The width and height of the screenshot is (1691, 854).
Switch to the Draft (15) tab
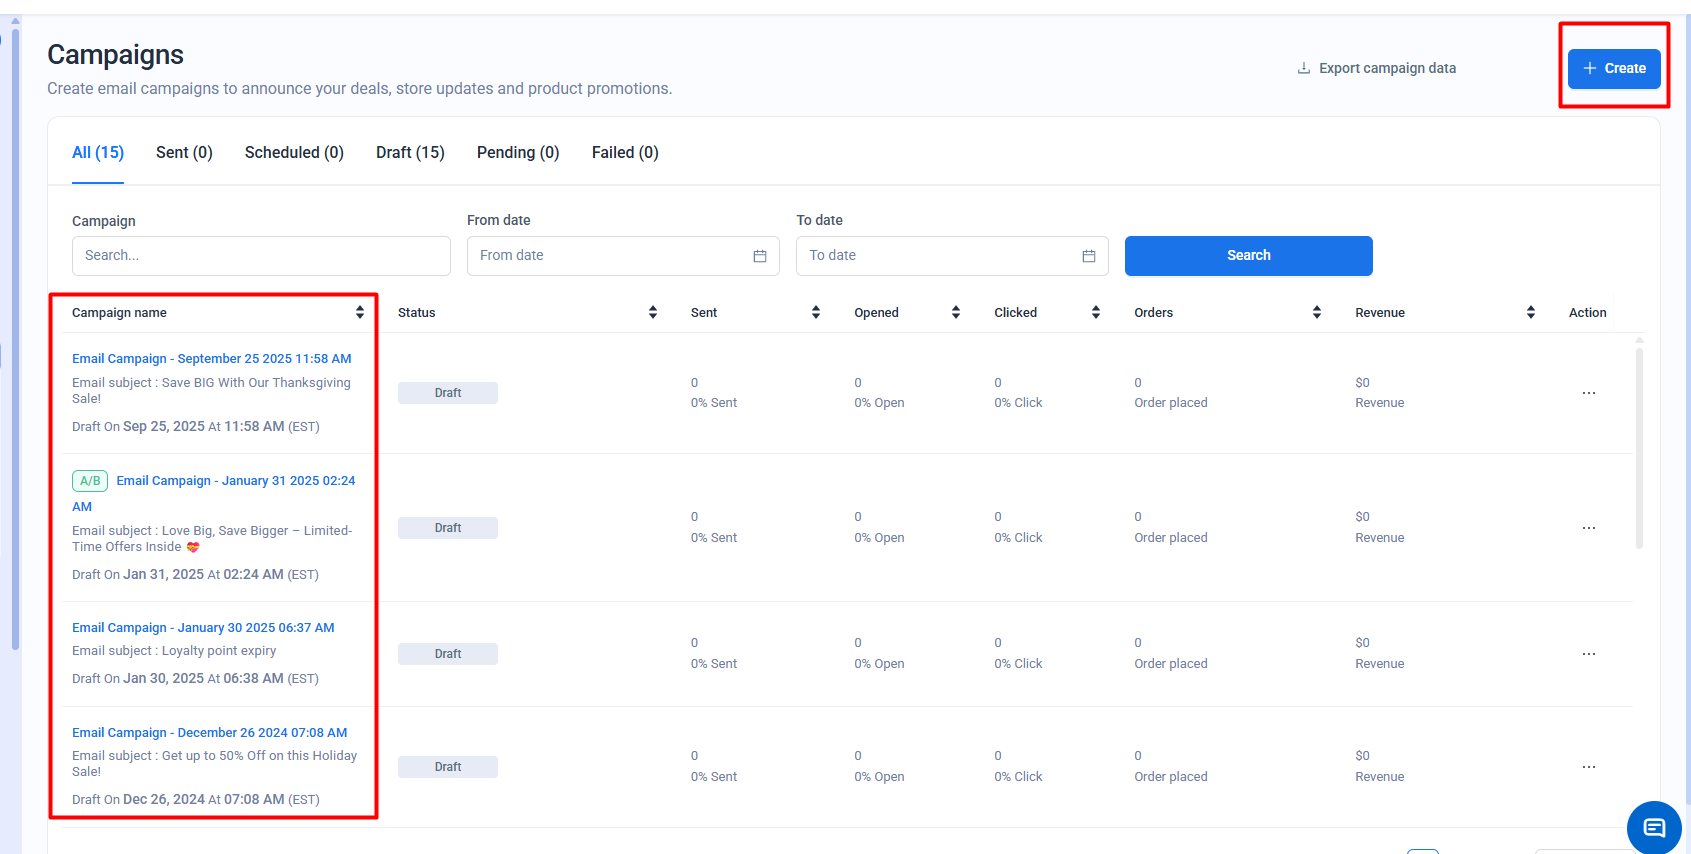(410, 153)
